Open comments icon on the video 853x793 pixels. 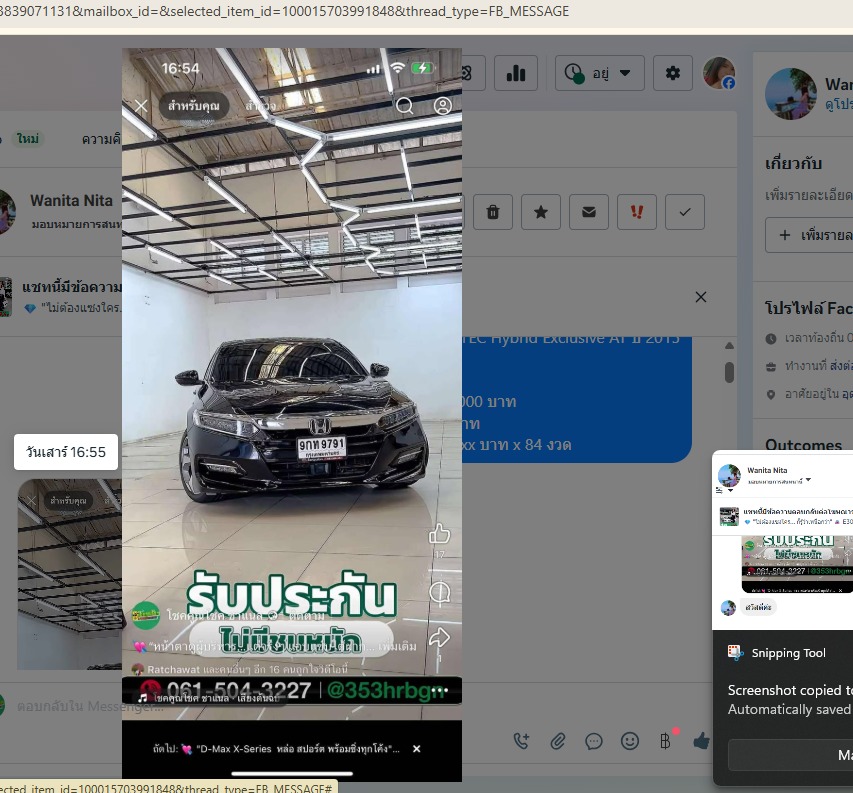(x=439, y=593)
